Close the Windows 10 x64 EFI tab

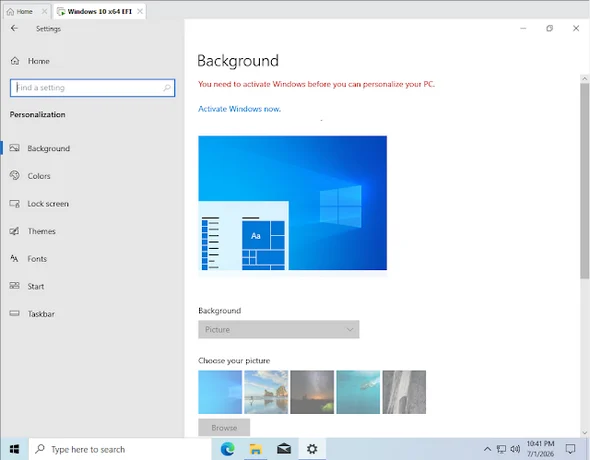140,12
